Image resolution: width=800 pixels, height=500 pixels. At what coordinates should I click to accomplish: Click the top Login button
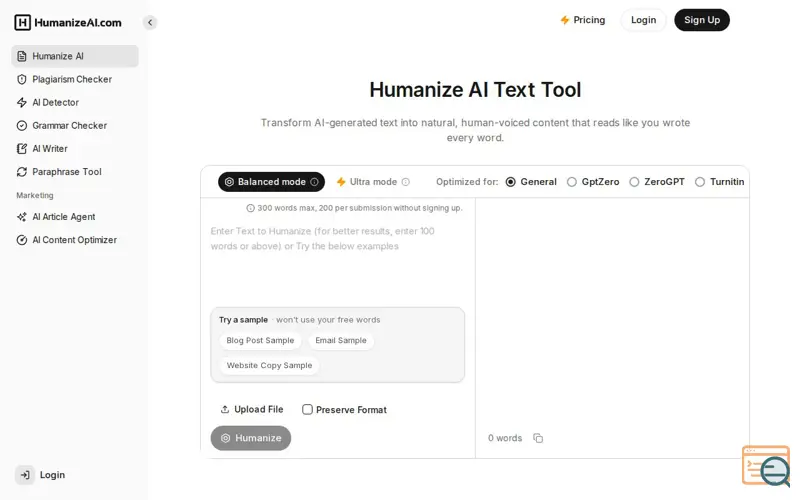643,20
